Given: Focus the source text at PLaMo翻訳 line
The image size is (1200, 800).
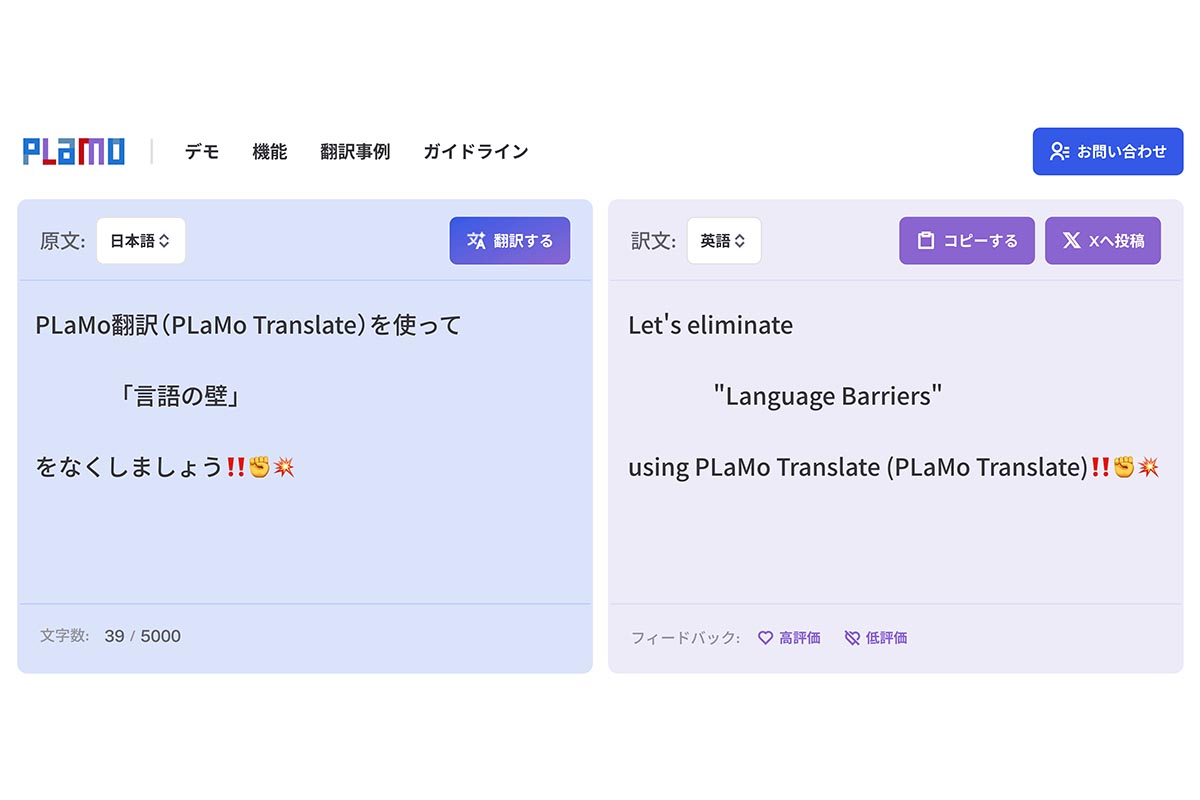Looking at the screenshot, I should [248, 326].
